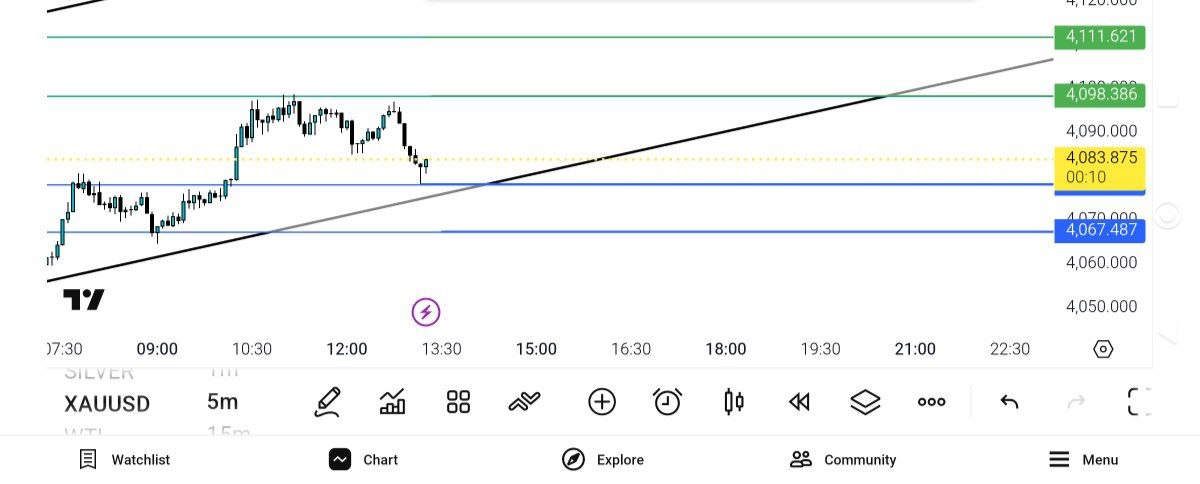Open the indicators chart icon
The image size is (1200, 484).
[x=393, y=402]
